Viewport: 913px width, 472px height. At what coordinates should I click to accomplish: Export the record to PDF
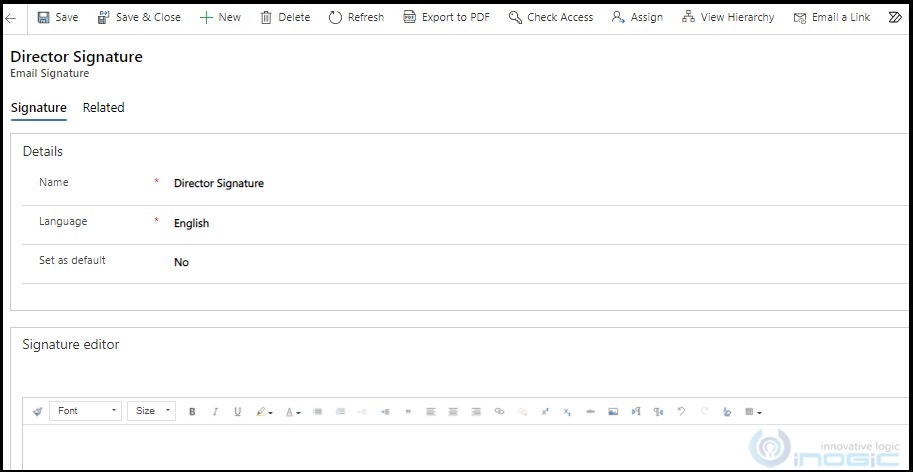click(x=446, y=17)
